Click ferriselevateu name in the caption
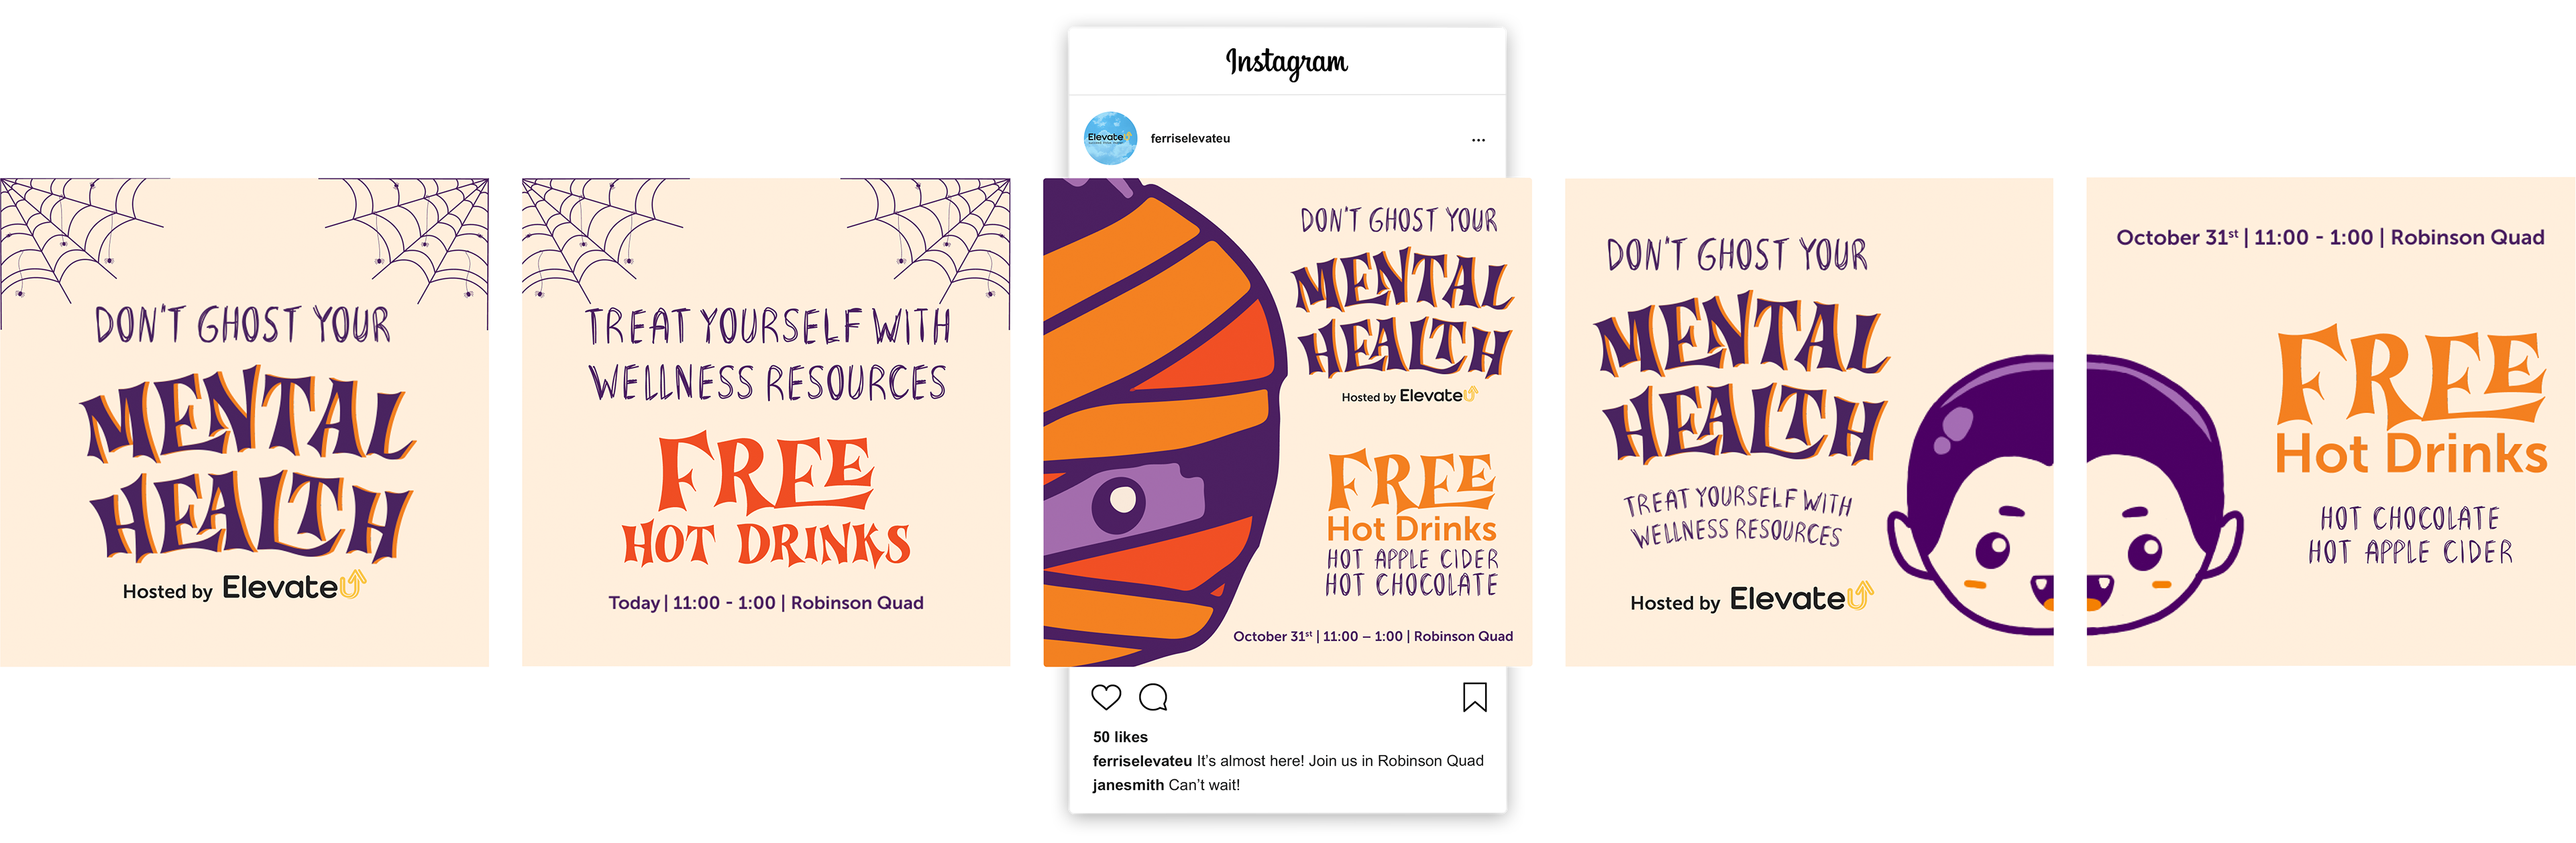2576x843 pixels. click(1142, 760)
